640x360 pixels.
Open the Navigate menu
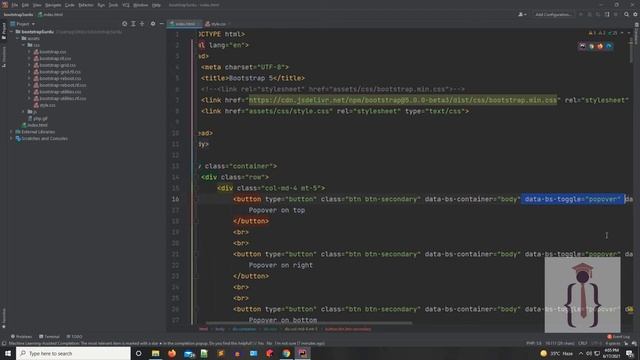pos(53,5)
